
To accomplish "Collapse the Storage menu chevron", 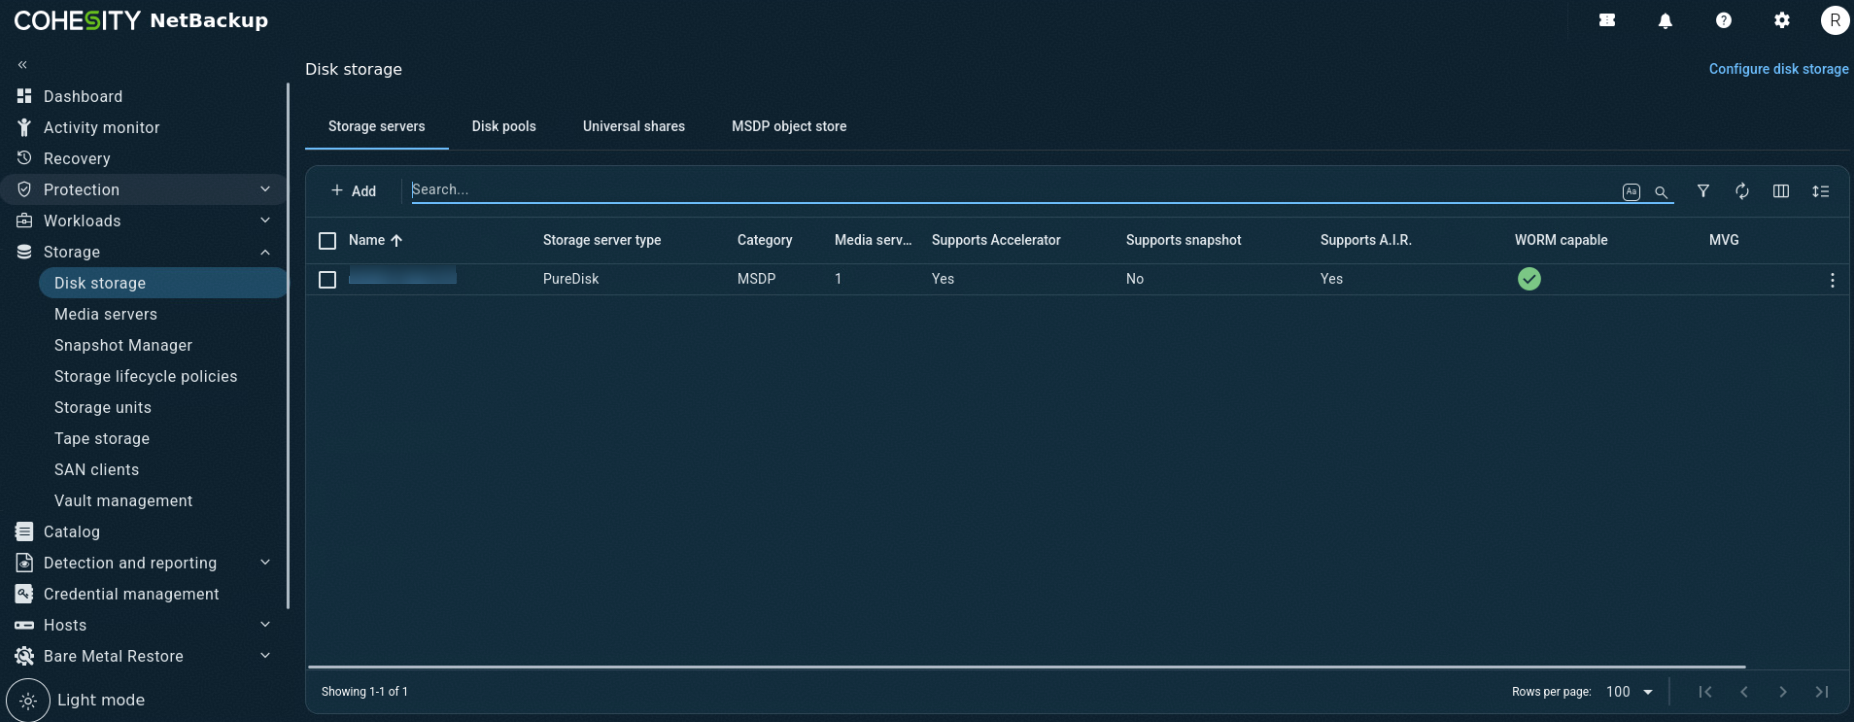I will 265,252.
